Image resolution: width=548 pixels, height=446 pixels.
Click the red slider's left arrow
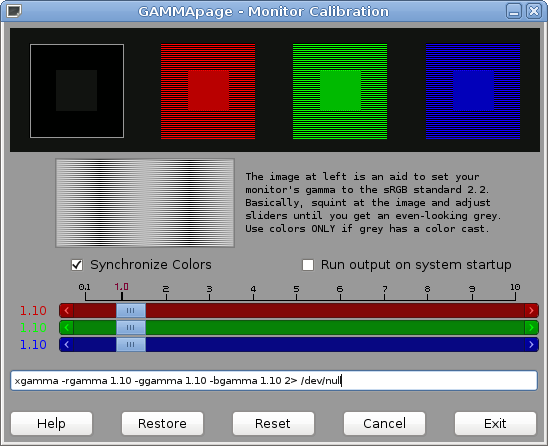coord(67,310)
